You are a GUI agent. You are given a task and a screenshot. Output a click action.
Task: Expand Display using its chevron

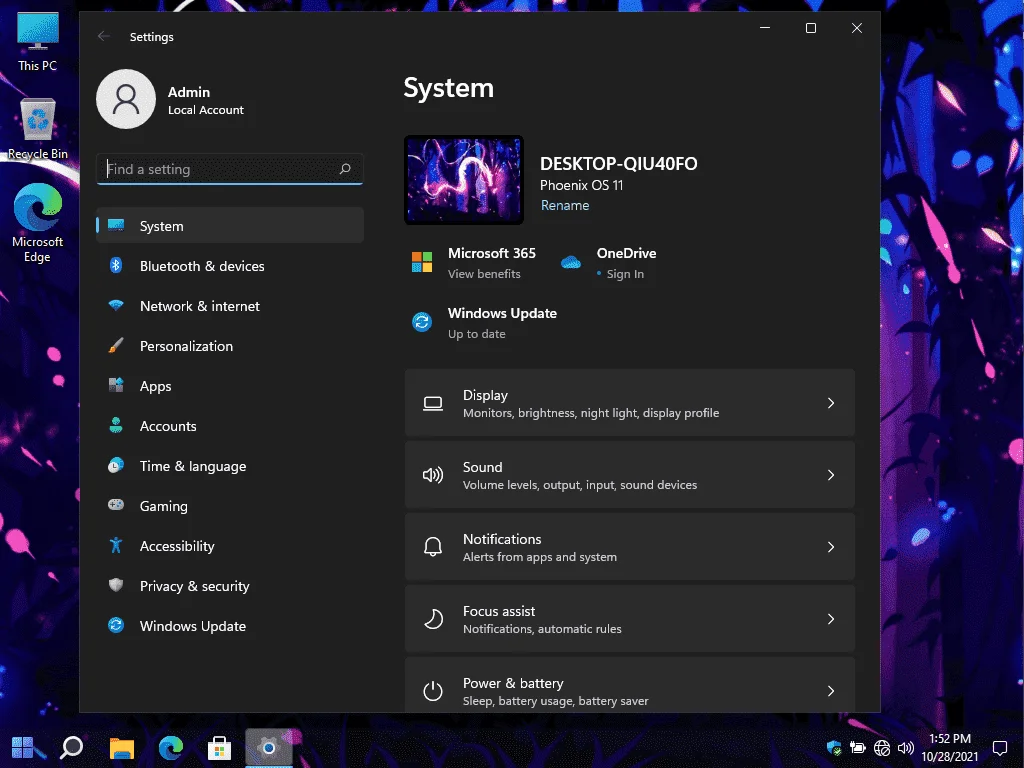[831, 403]
